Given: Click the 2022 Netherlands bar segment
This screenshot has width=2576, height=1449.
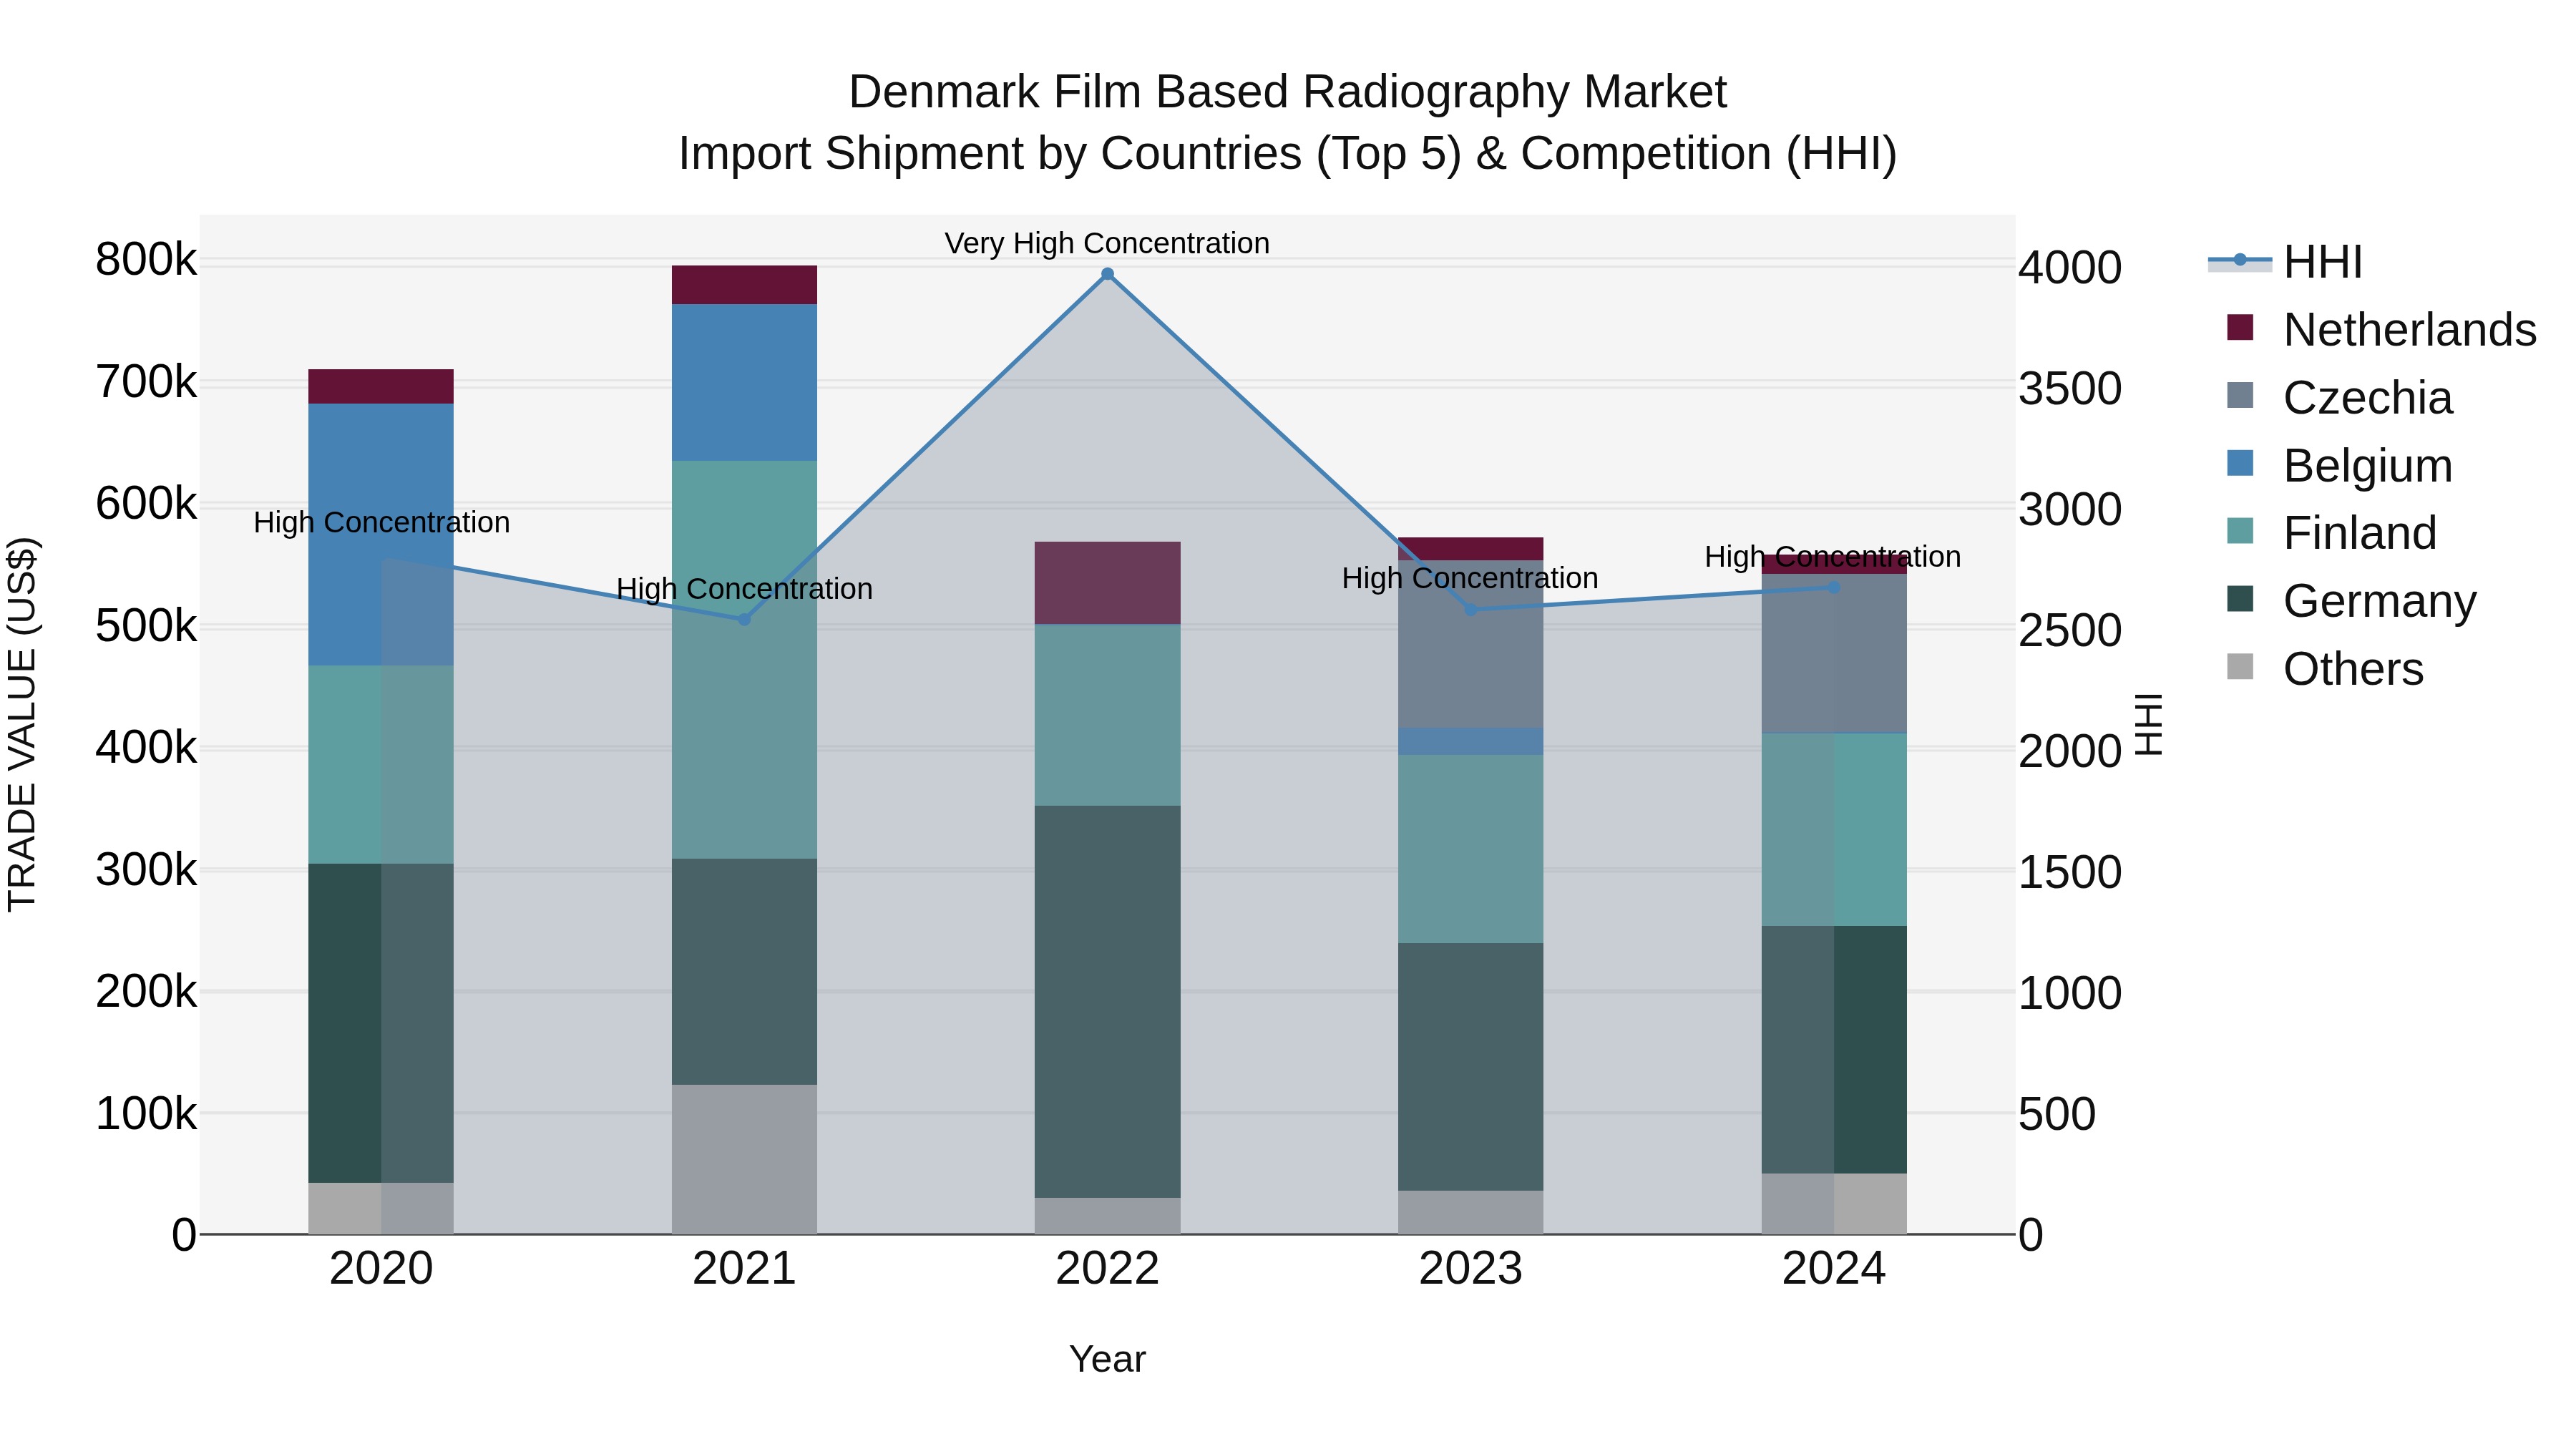Looking at the screenshot, I should click(1107, 583).
